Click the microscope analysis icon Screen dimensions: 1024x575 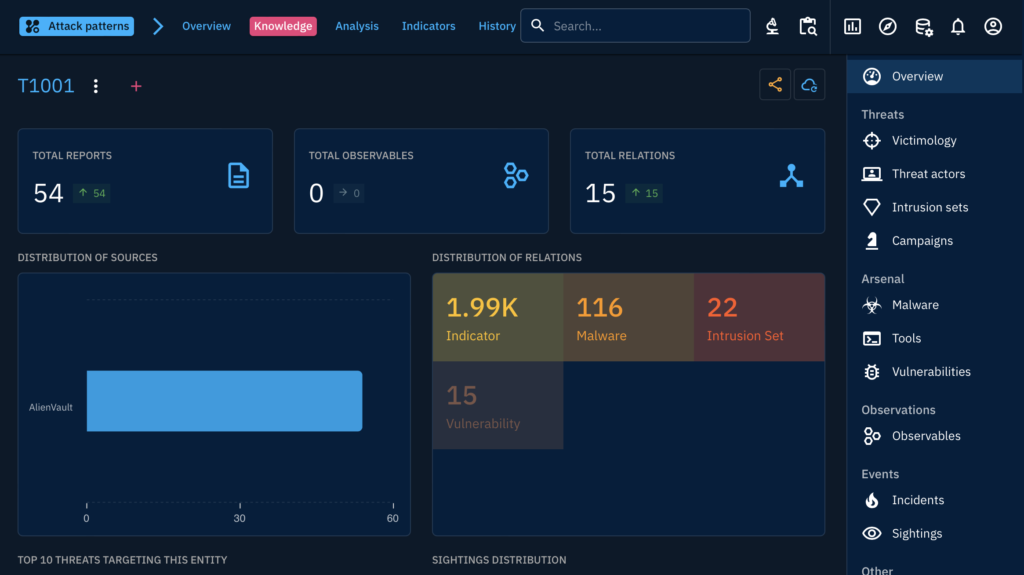(x=772, y=27)
